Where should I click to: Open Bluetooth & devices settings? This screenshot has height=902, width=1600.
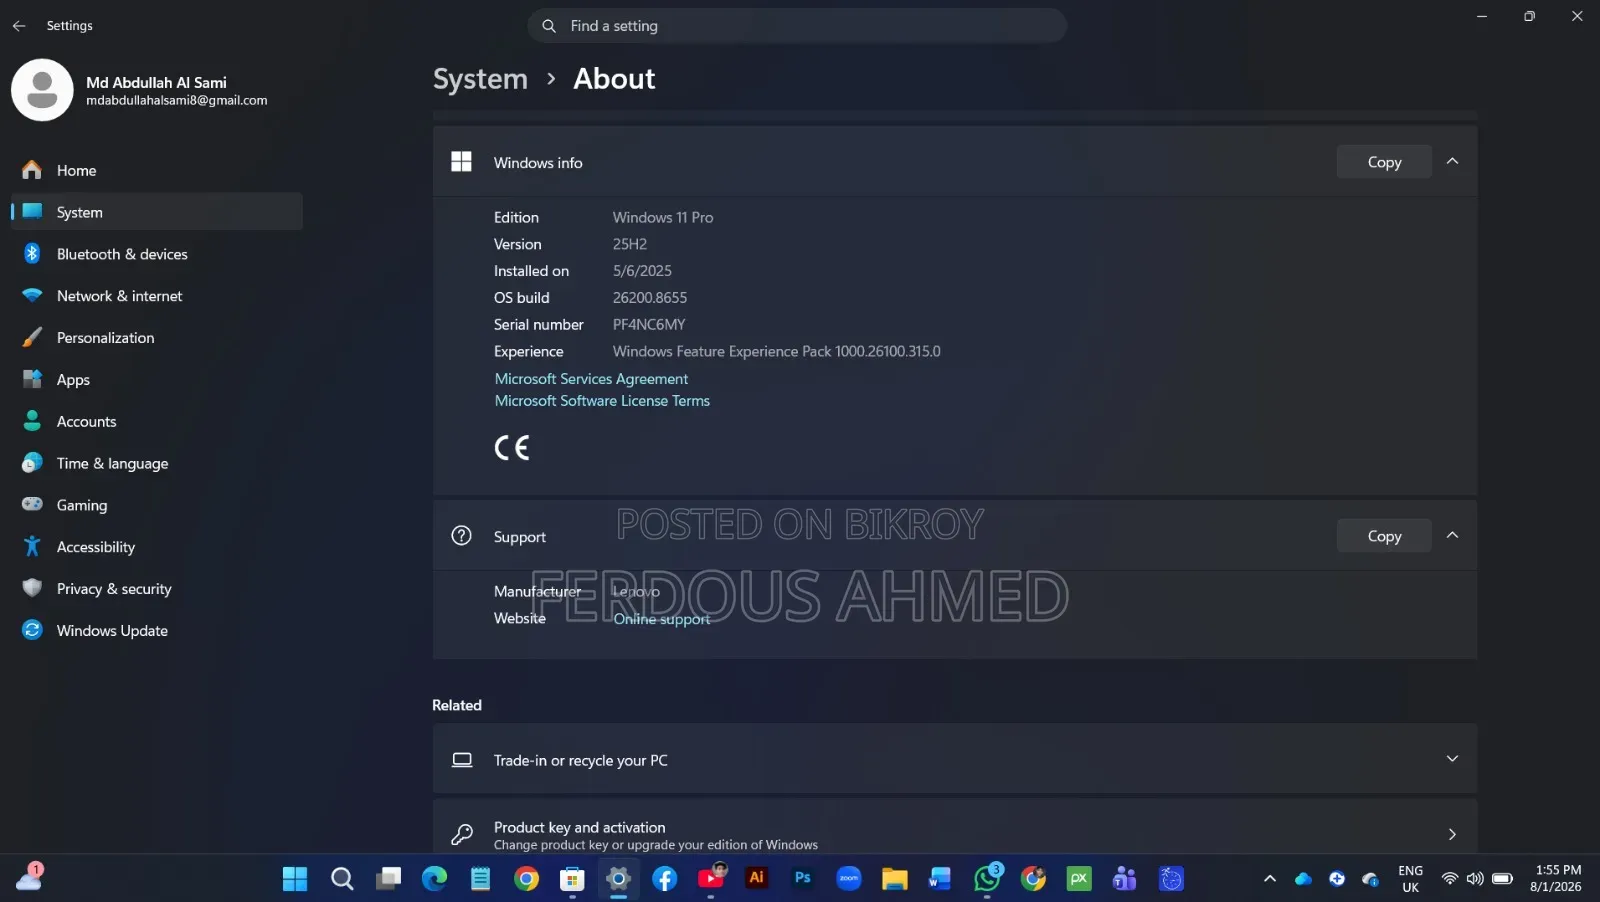156,254
